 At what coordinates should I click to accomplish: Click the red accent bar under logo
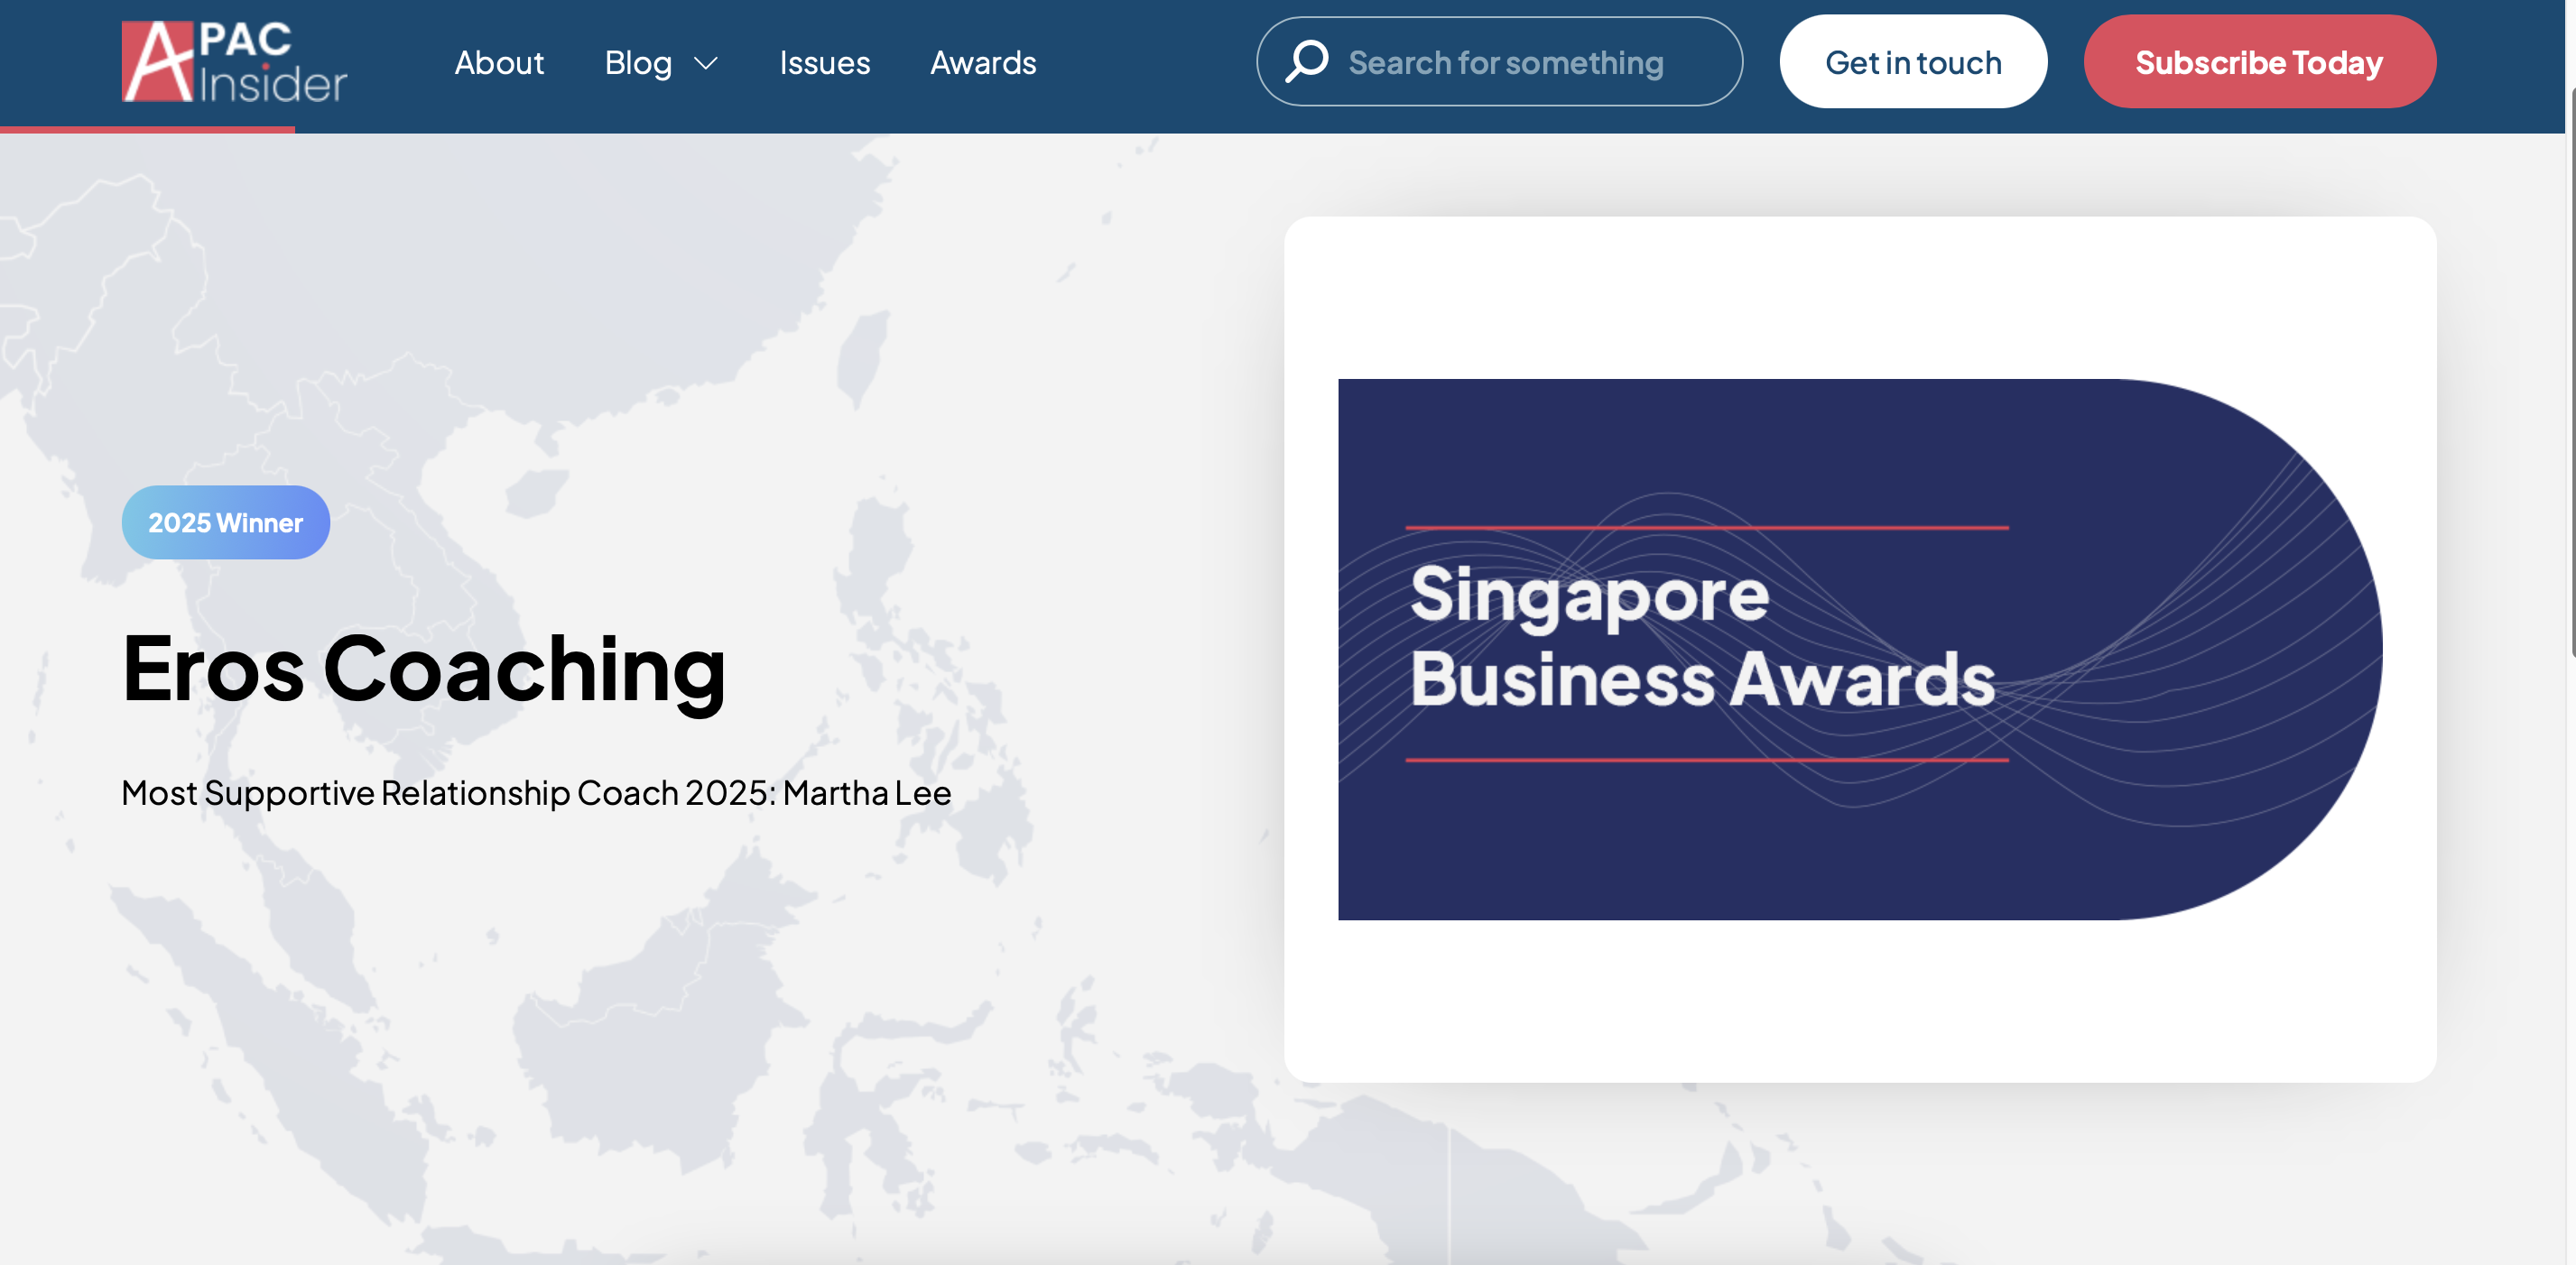coord(147,129)
